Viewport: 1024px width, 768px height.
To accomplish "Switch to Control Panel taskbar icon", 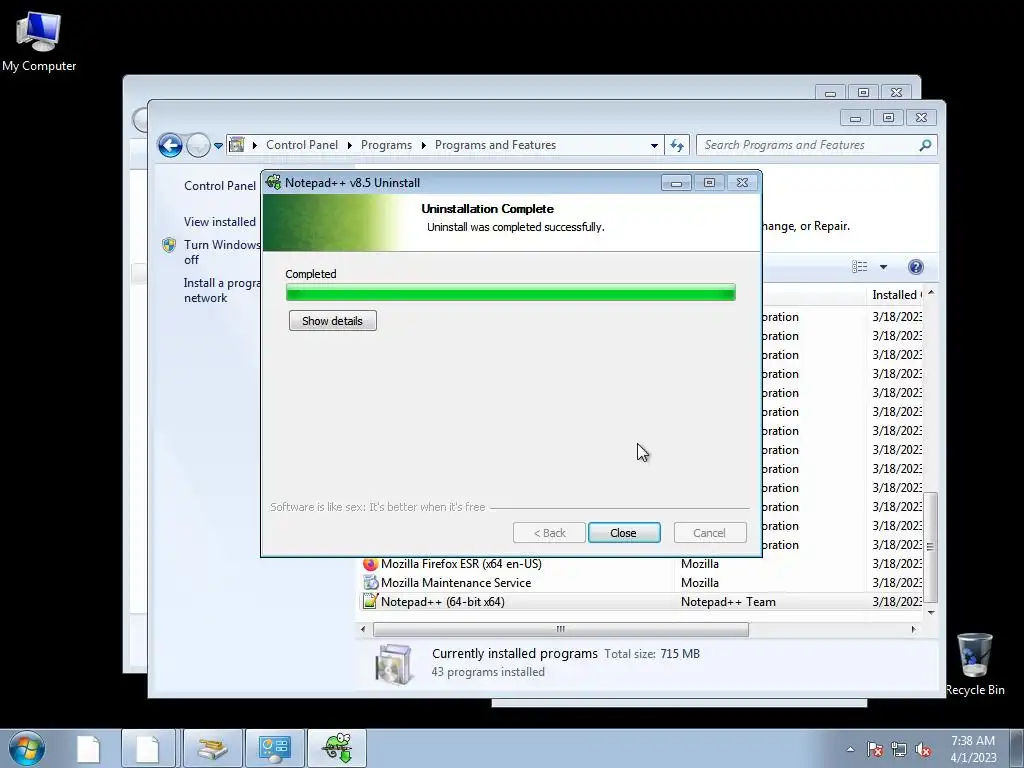I will click(x=274, y=748).
